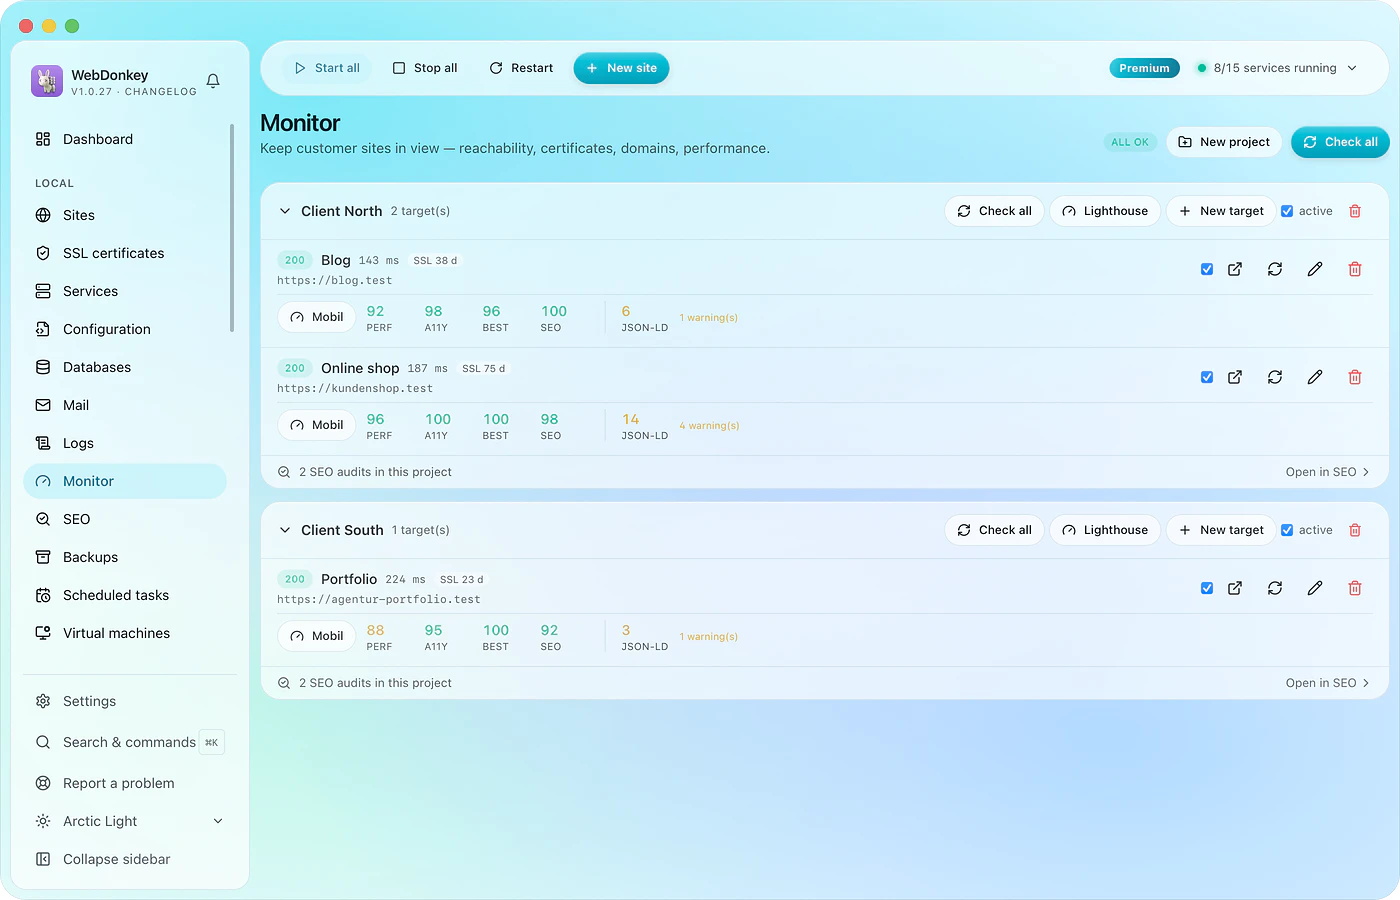The width and height of the screenshot is (1400, 900).
Task: Delete the Online shop target
Action: (1355, 377)
